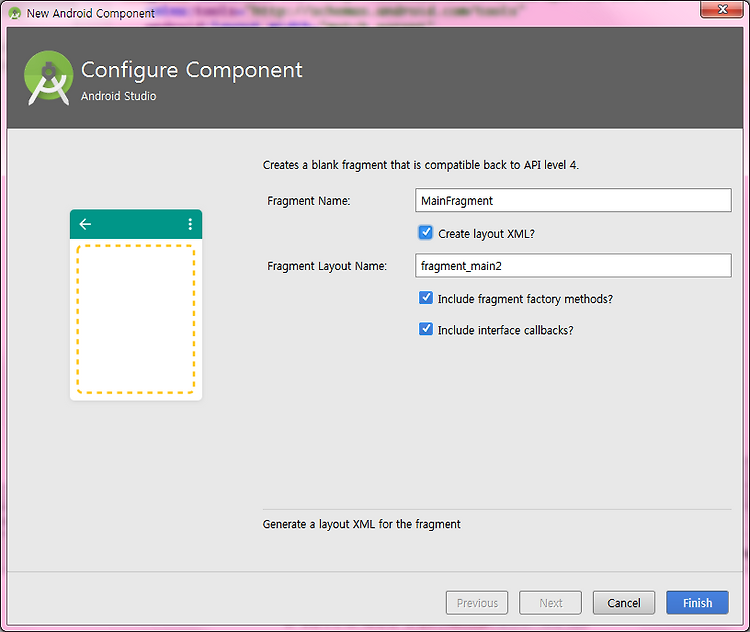Click the 'Generate a layout XML' hint text
This screenshot has height=632, width=750.
(361, 524)
